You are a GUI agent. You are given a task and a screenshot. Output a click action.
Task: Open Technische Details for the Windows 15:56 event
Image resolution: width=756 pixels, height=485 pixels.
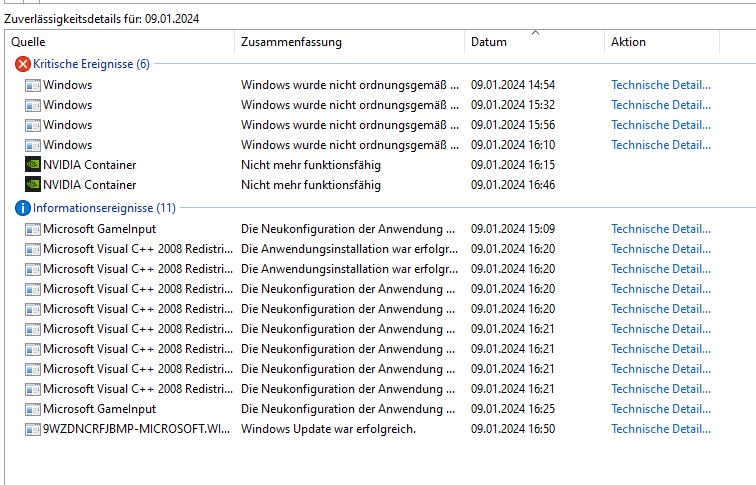coord(661,125)
